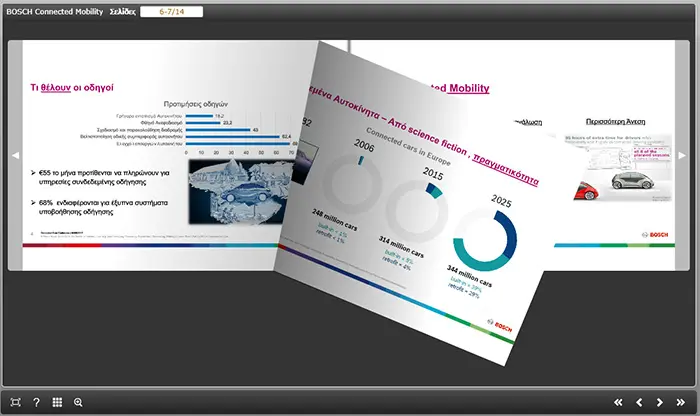
Task: Click the 2025 donut chart
Action: (485, 241)
